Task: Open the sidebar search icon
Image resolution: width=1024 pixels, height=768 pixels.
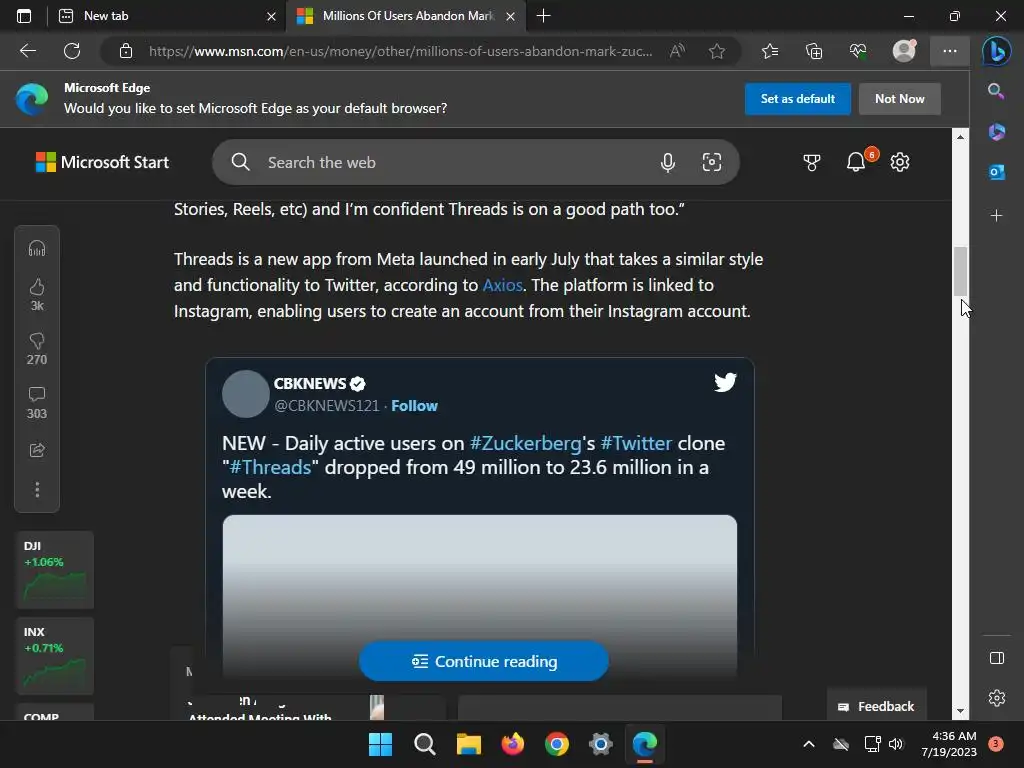Action: click(996, 91)
